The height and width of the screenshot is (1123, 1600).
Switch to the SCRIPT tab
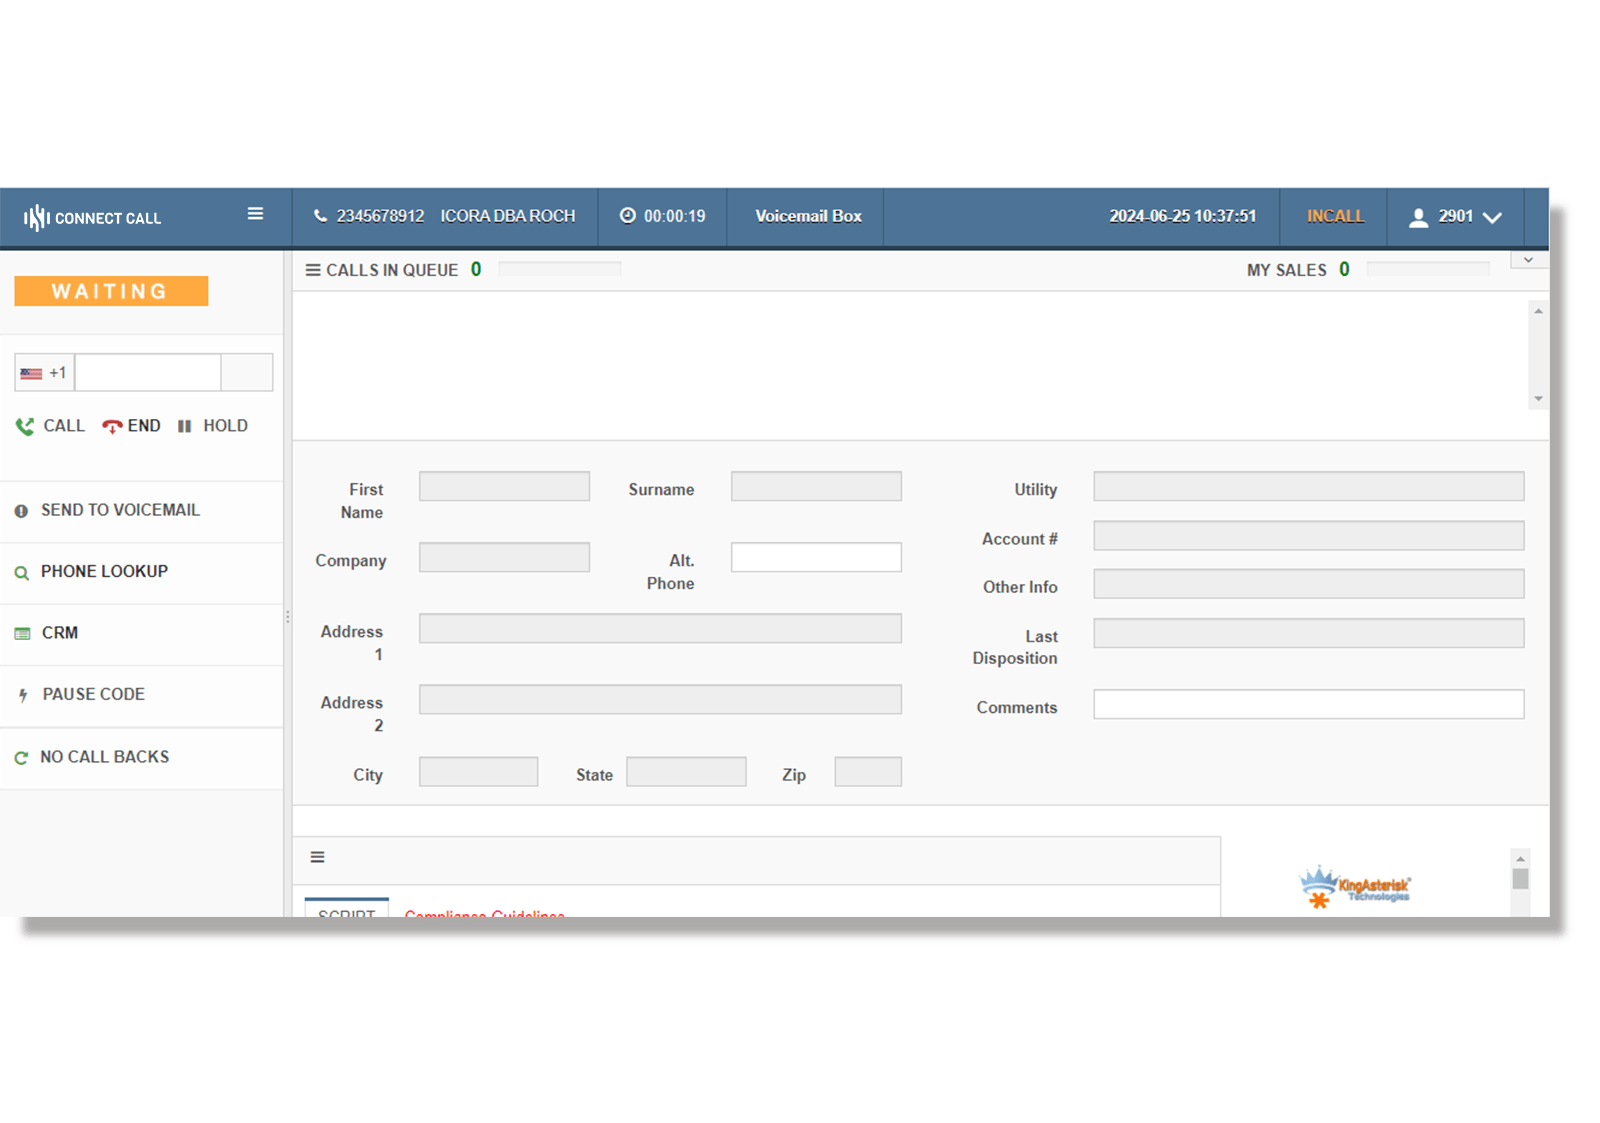coord(346,915)
